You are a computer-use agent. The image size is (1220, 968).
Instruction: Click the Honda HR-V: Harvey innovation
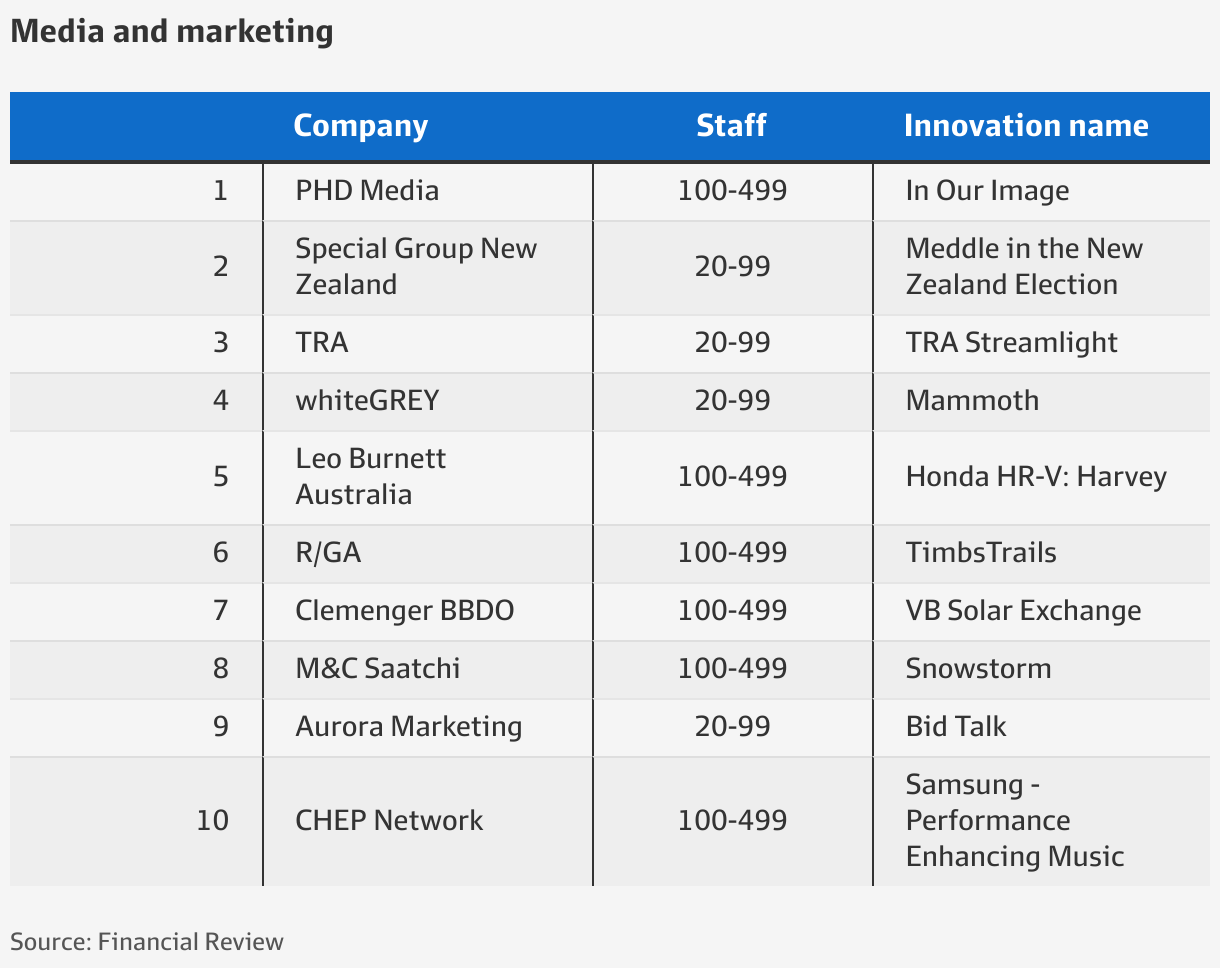[x=1036, y=477]
